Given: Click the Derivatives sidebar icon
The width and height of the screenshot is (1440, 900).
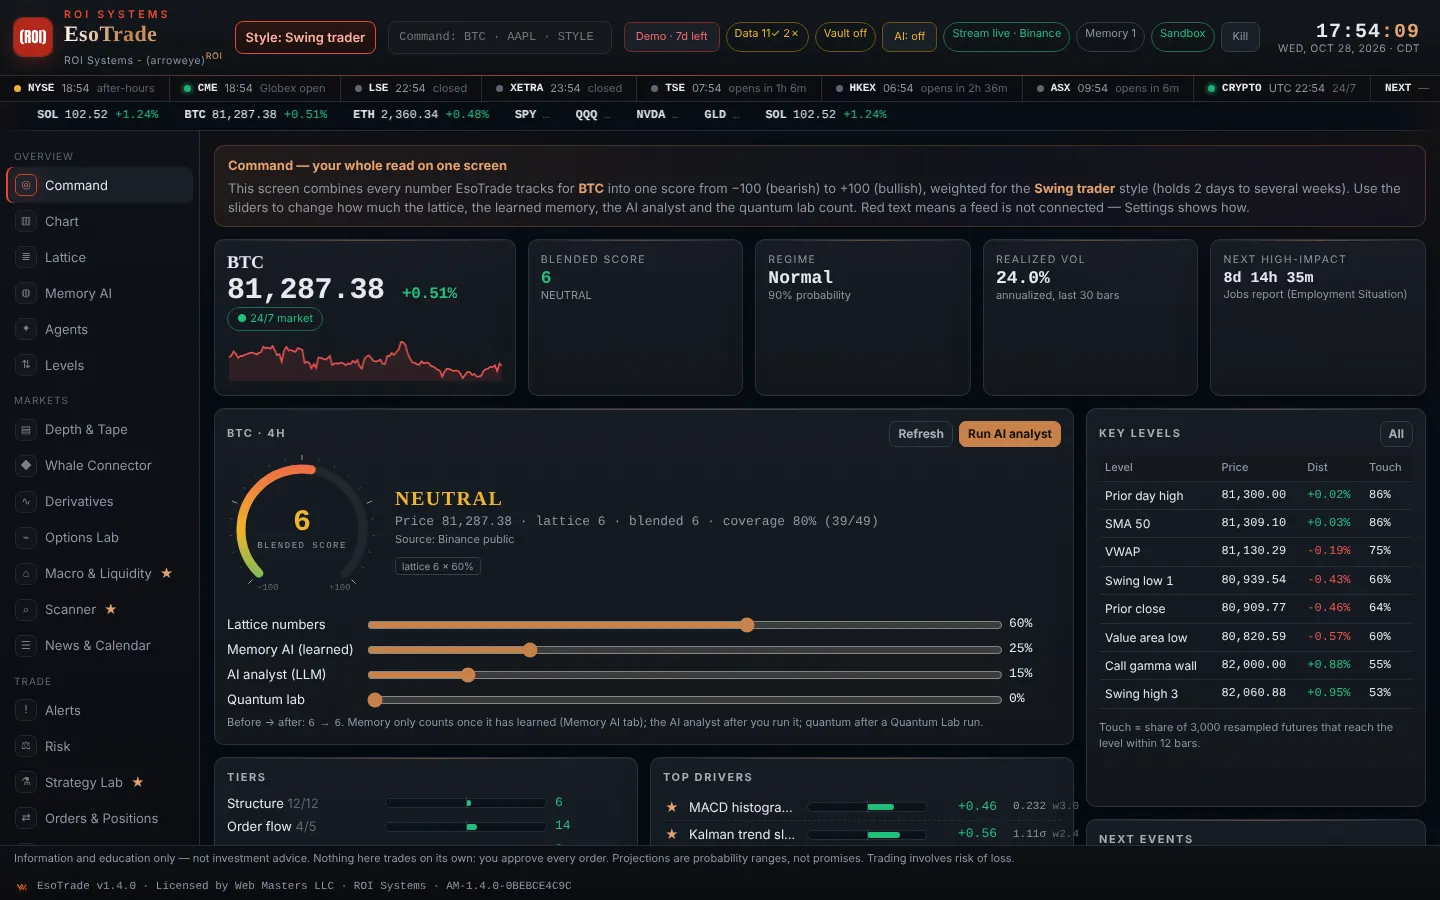Looking at the screenshot, I should [26, 501].
